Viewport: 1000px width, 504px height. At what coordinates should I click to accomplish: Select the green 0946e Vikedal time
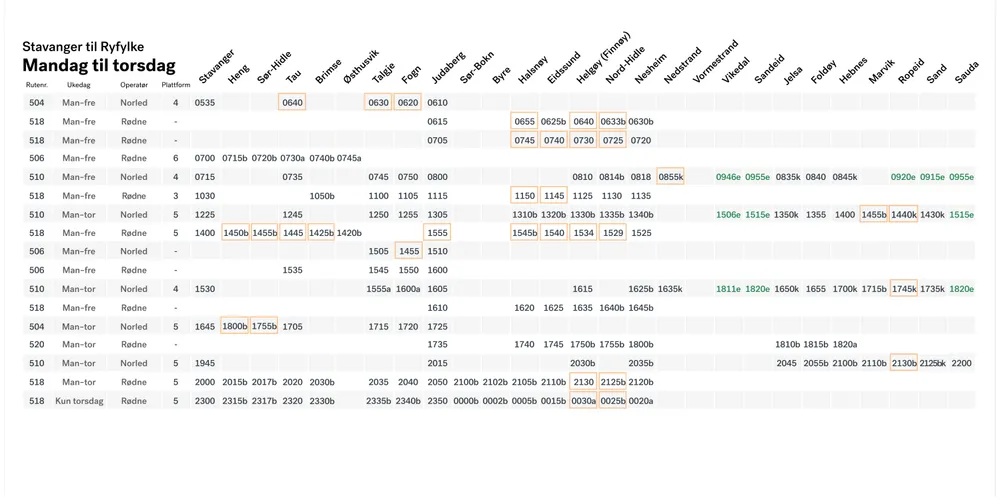(728, 177)
